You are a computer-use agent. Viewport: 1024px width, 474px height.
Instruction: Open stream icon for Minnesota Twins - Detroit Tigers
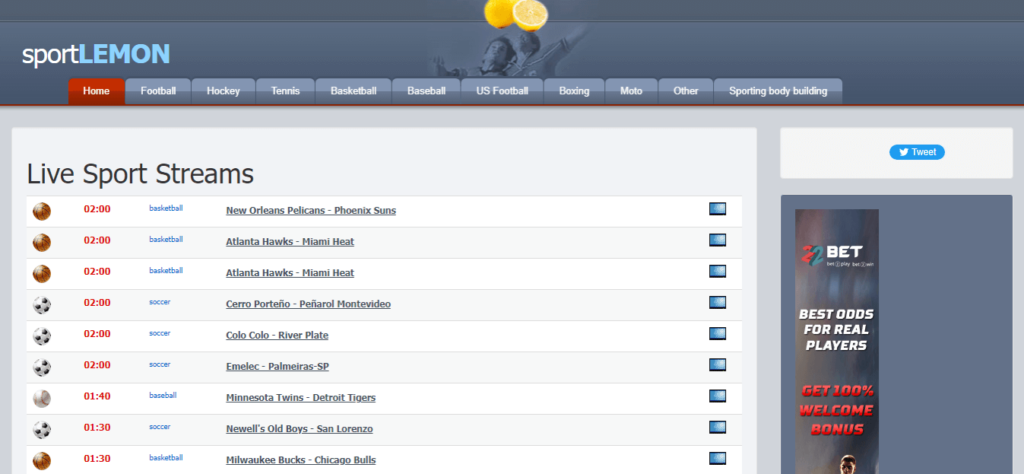717,396
